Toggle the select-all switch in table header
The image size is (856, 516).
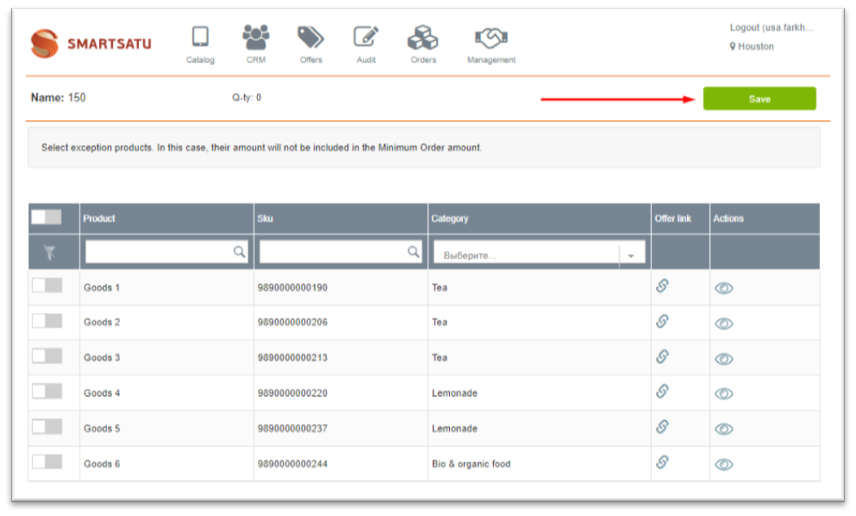(x=46, y=217)
